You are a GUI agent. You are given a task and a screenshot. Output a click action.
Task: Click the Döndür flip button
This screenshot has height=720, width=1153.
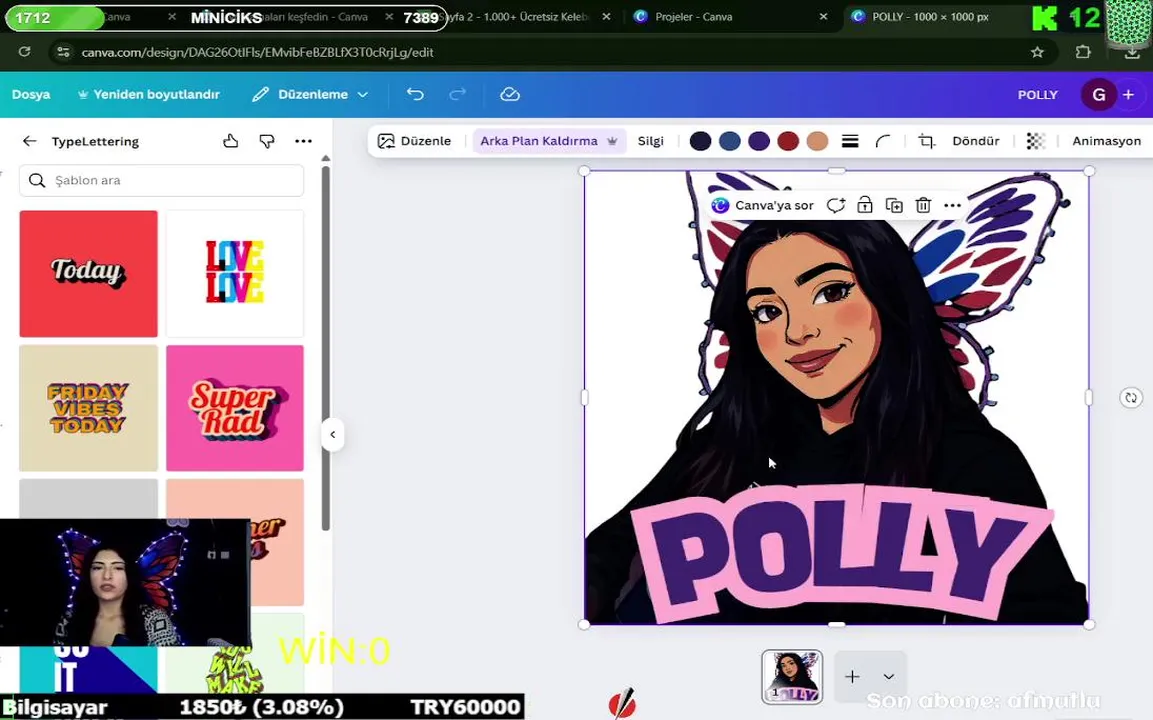(975, 141)
